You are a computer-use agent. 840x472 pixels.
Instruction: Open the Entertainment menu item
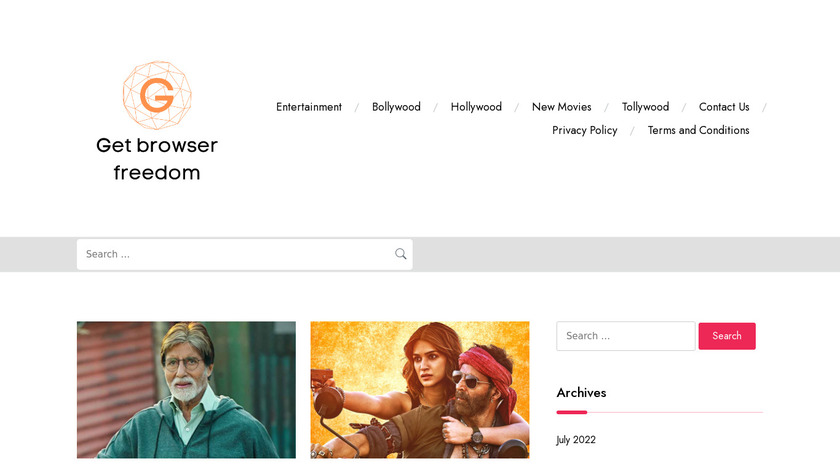point(309,107)
